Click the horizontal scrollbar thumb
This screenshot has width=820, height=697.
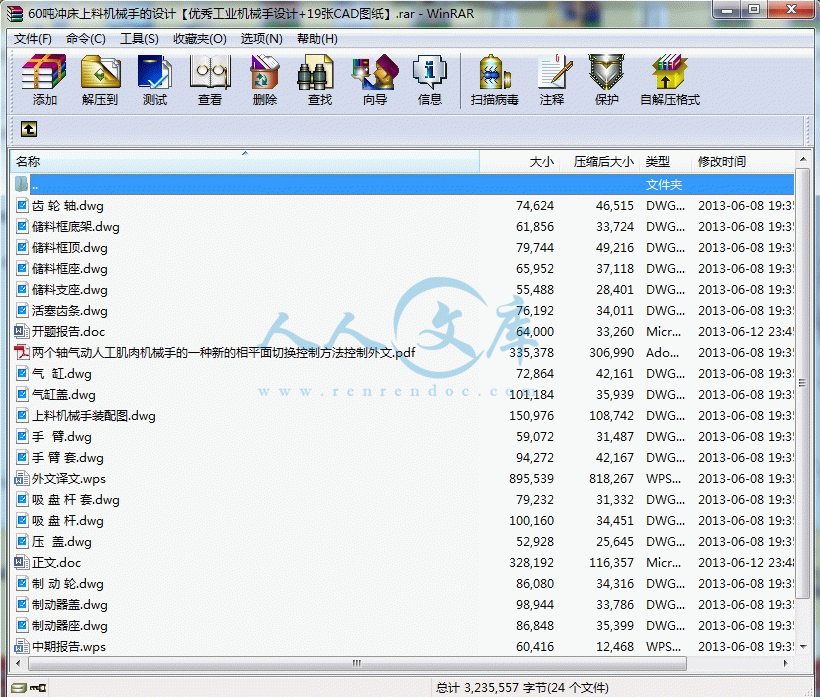pyautogui.click(x=357, y=664)
